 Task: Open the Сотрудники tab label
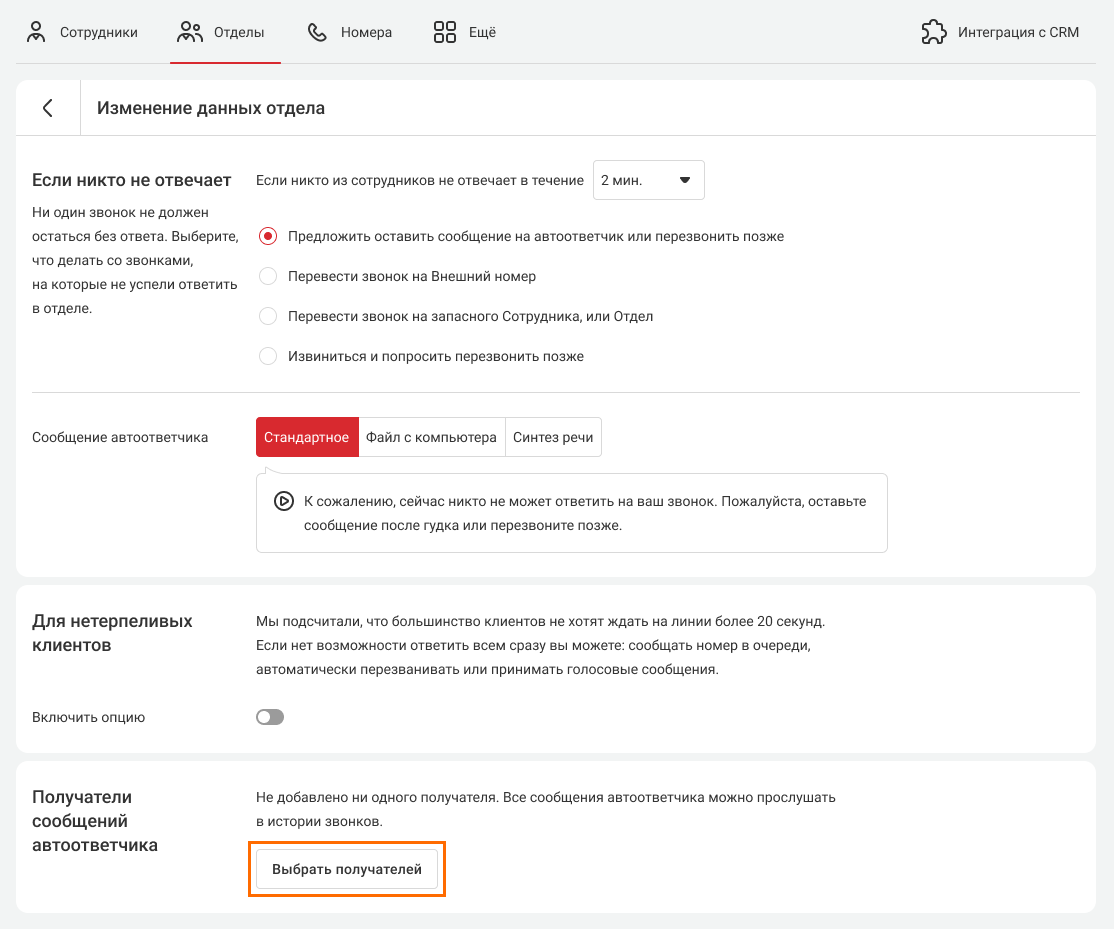[98, 32]
